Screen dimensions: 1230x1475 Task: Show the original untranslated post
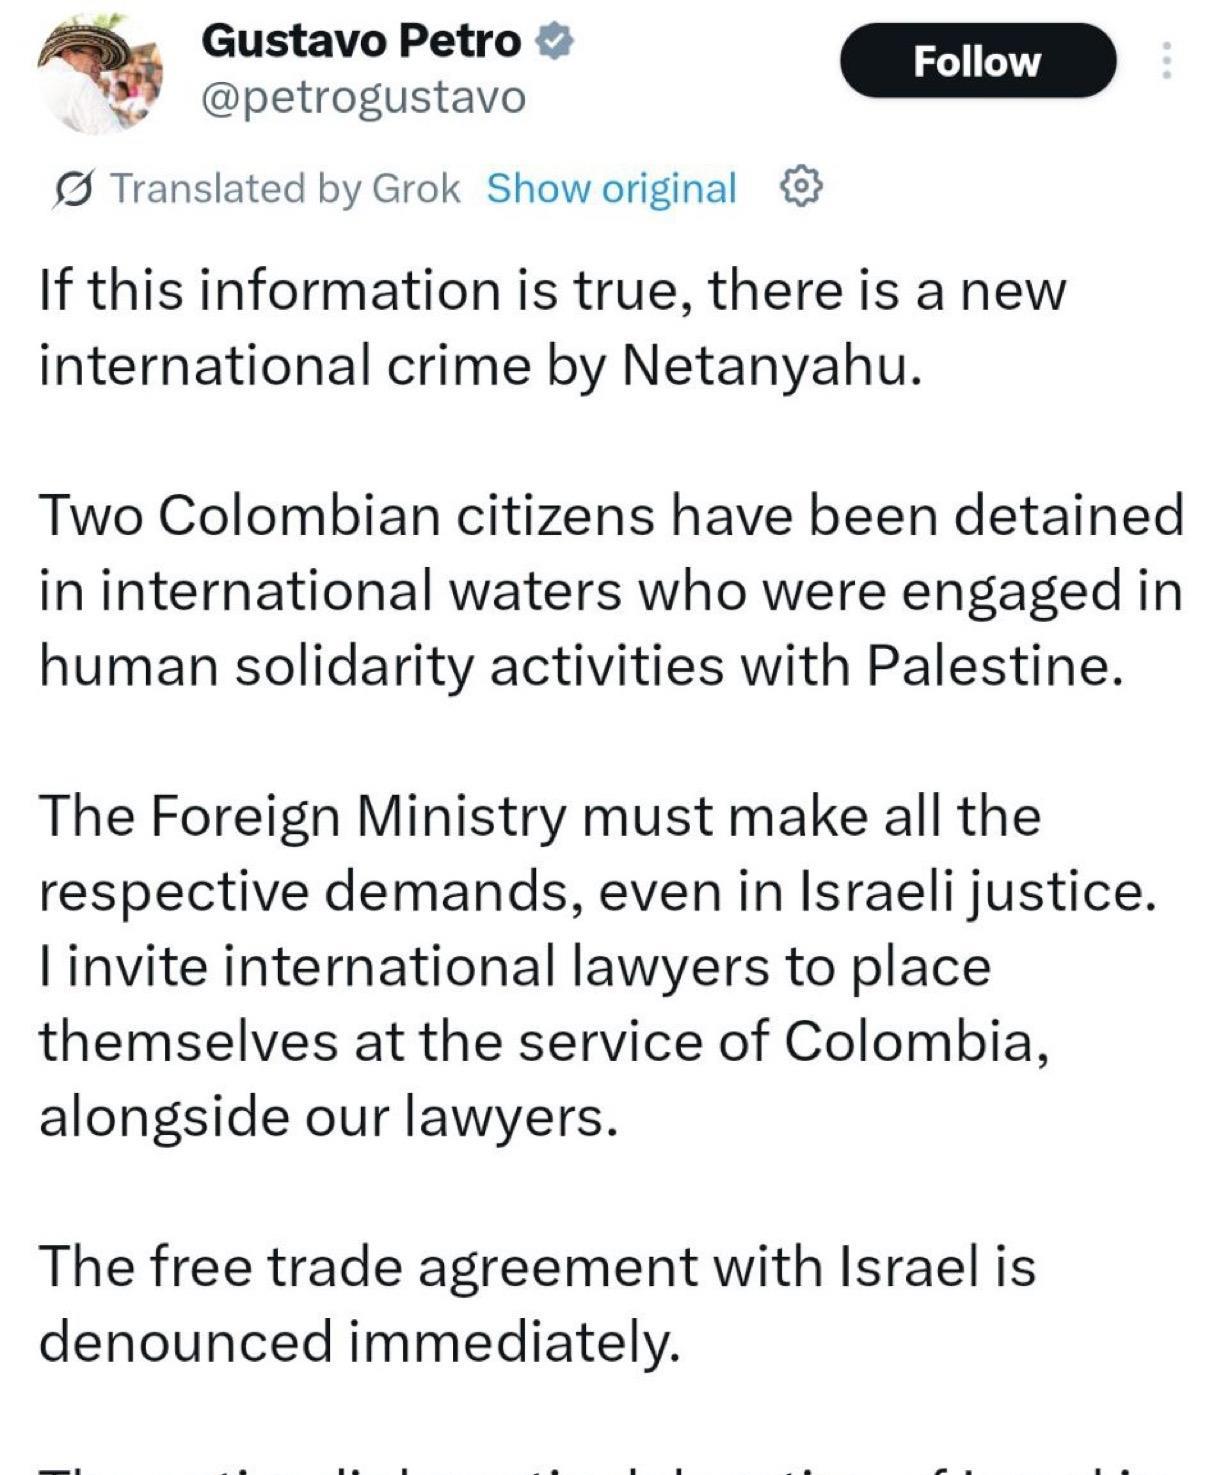(611, 188)
